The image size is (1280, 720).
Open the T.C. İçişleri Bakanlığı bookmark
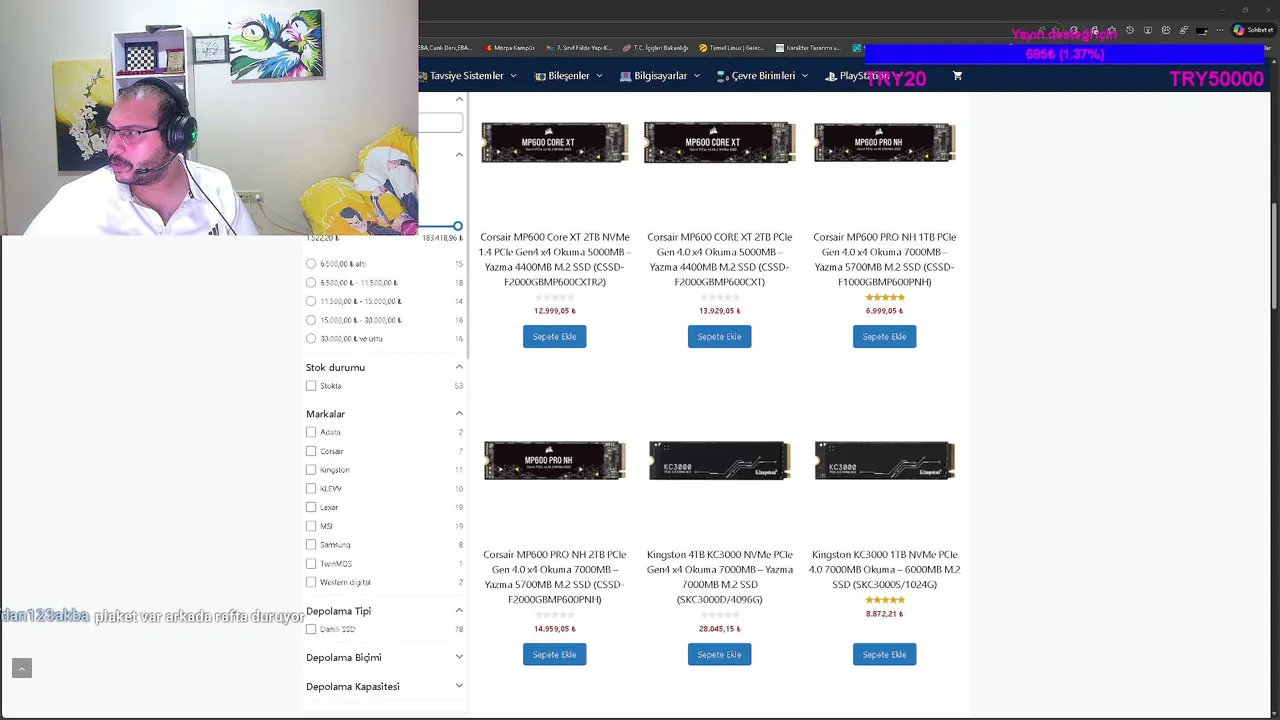pyautogui.click(x=656, y=48)
